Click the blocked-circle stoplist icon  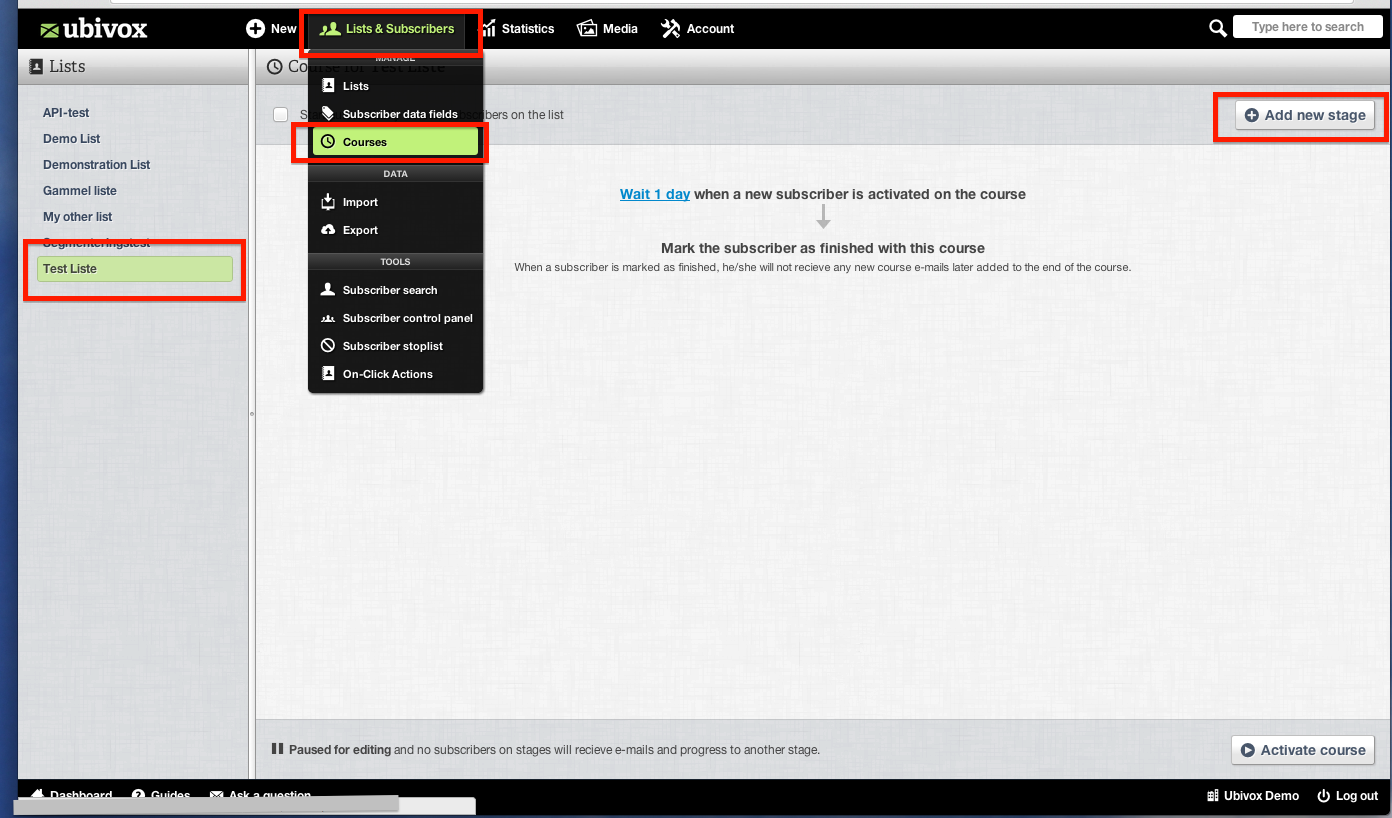click(x=328, y=346)
